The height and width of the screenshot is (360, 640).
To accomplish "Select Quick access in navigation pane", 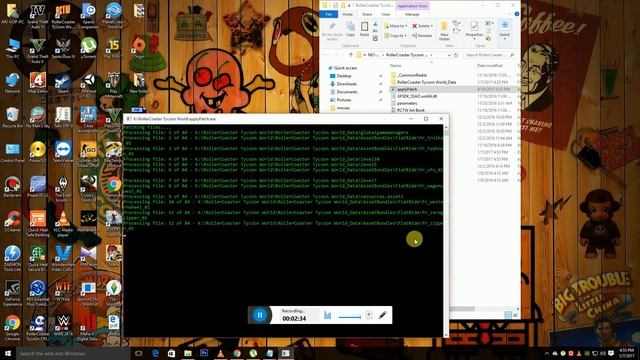I will click(x=345, y=68).
